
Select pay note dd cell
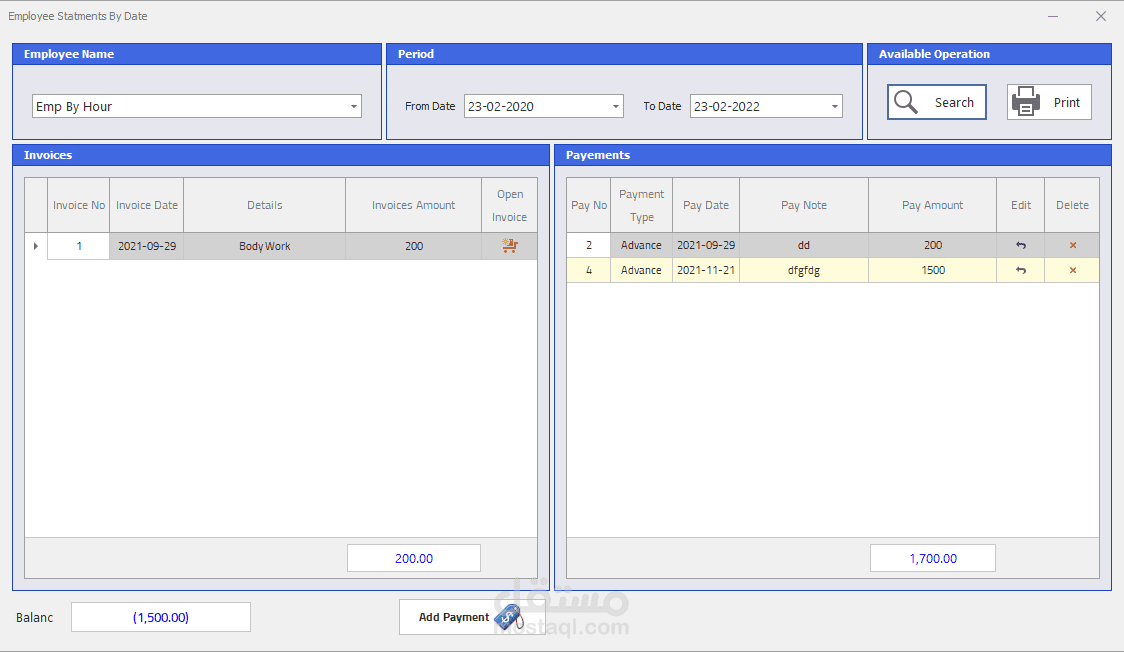pyautogui.click(x=804, y=245)
